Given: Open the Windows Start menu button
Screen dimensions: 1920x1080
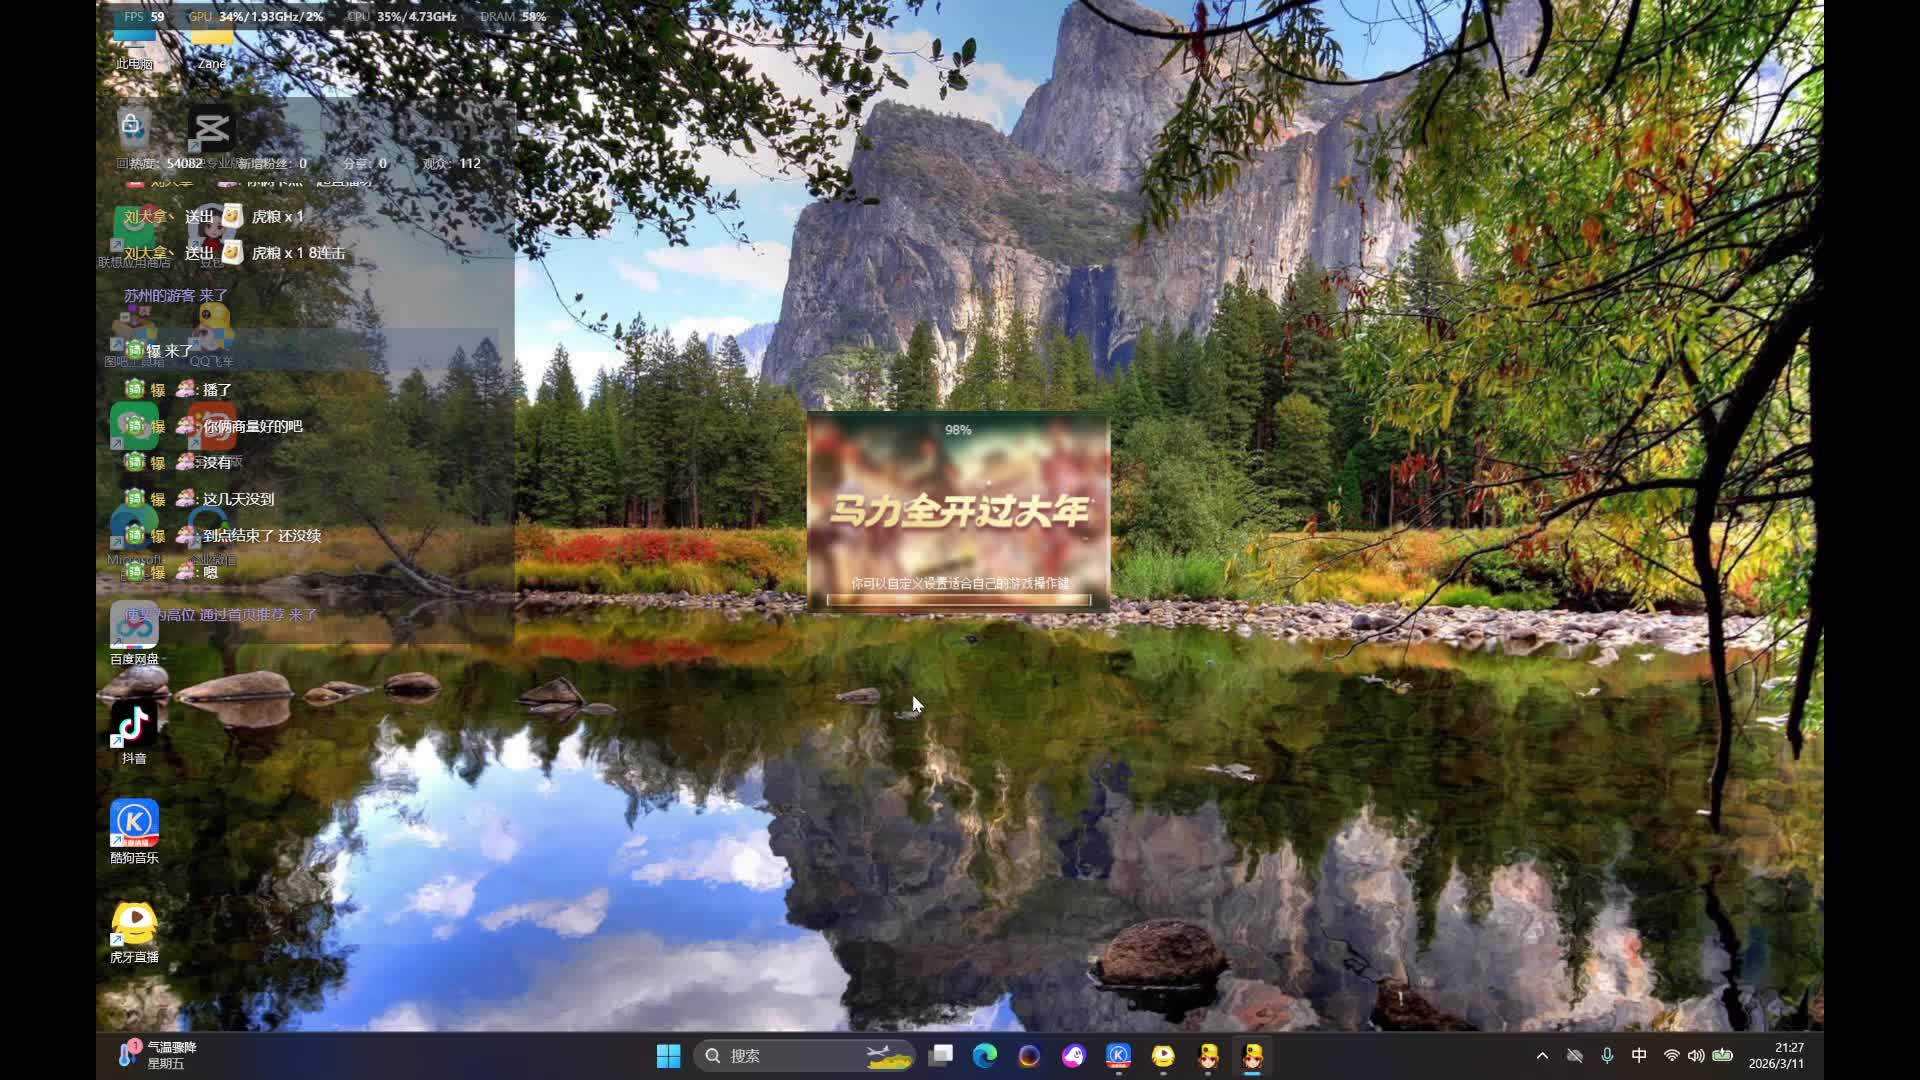Looking at the screenshot, I should (x=668, y=1056).
